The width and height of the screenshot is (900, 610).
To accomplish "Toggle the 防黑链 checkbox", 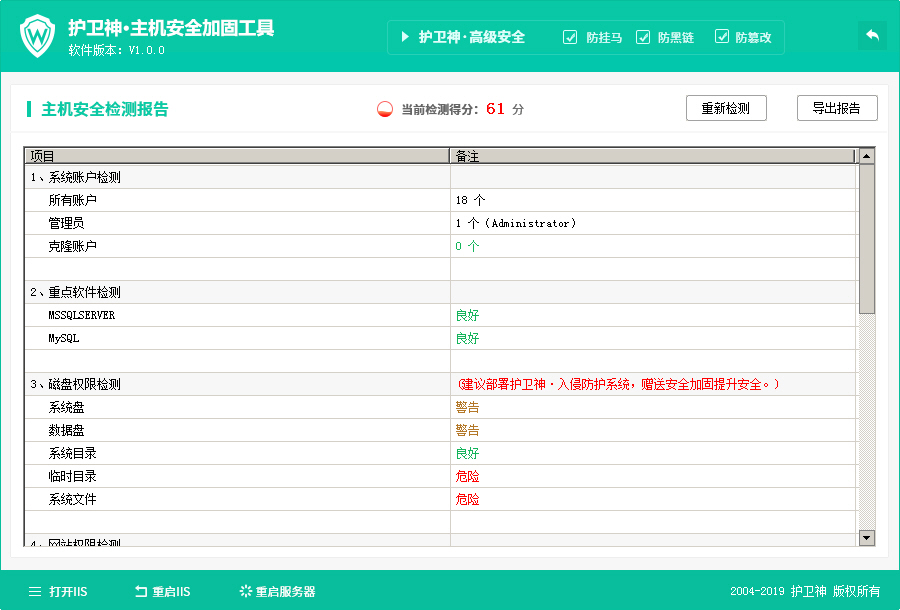I will click(x=643, y=37).
